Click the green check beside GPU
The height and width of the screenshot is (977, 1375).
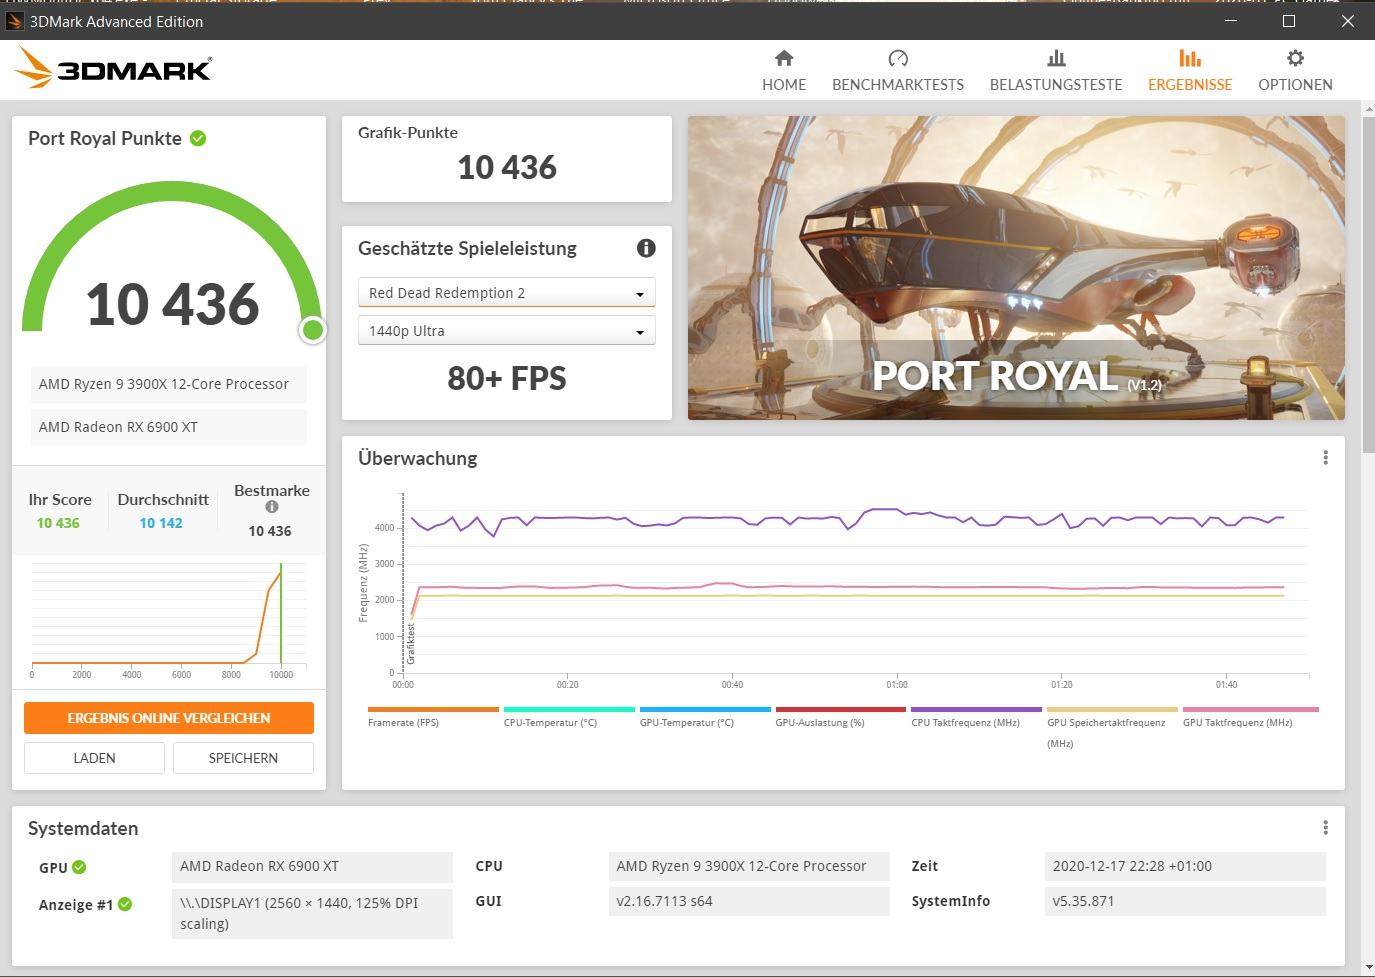coord(79,867)
